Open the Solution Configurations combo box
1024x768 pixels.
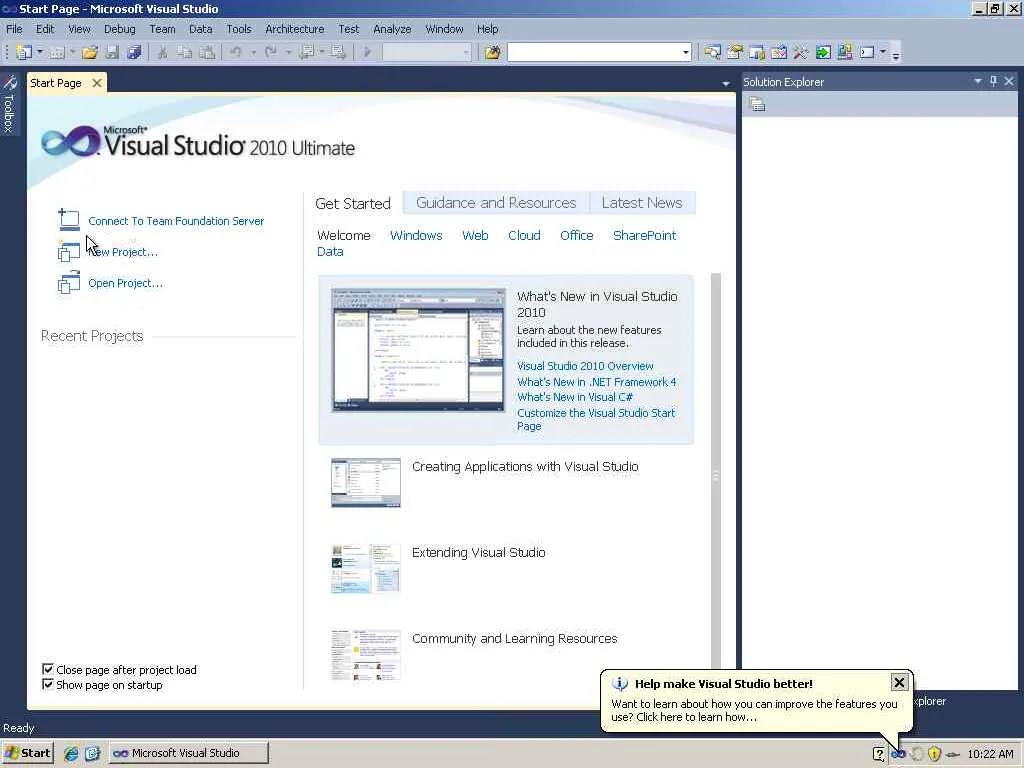tap(426, 52)
